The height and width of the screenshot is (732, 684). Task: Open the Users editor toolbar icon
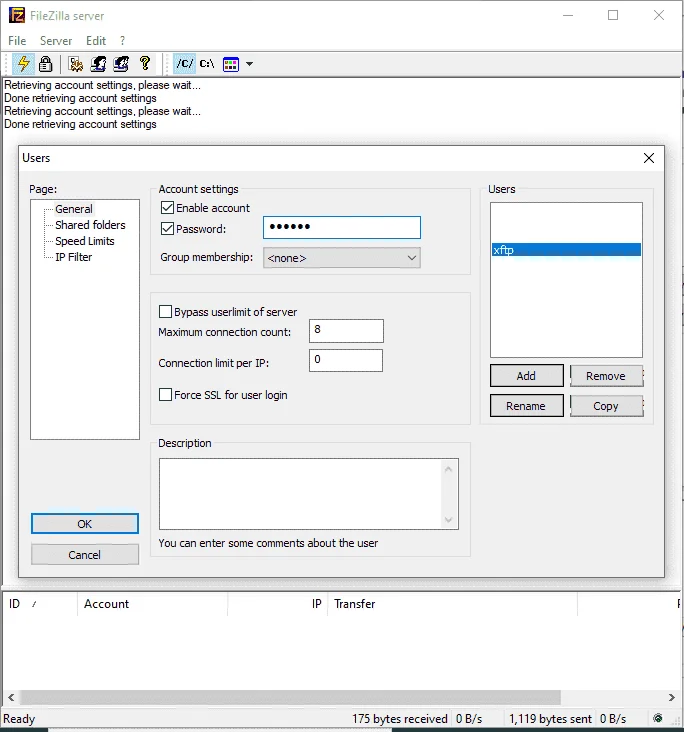click(98, 63)
